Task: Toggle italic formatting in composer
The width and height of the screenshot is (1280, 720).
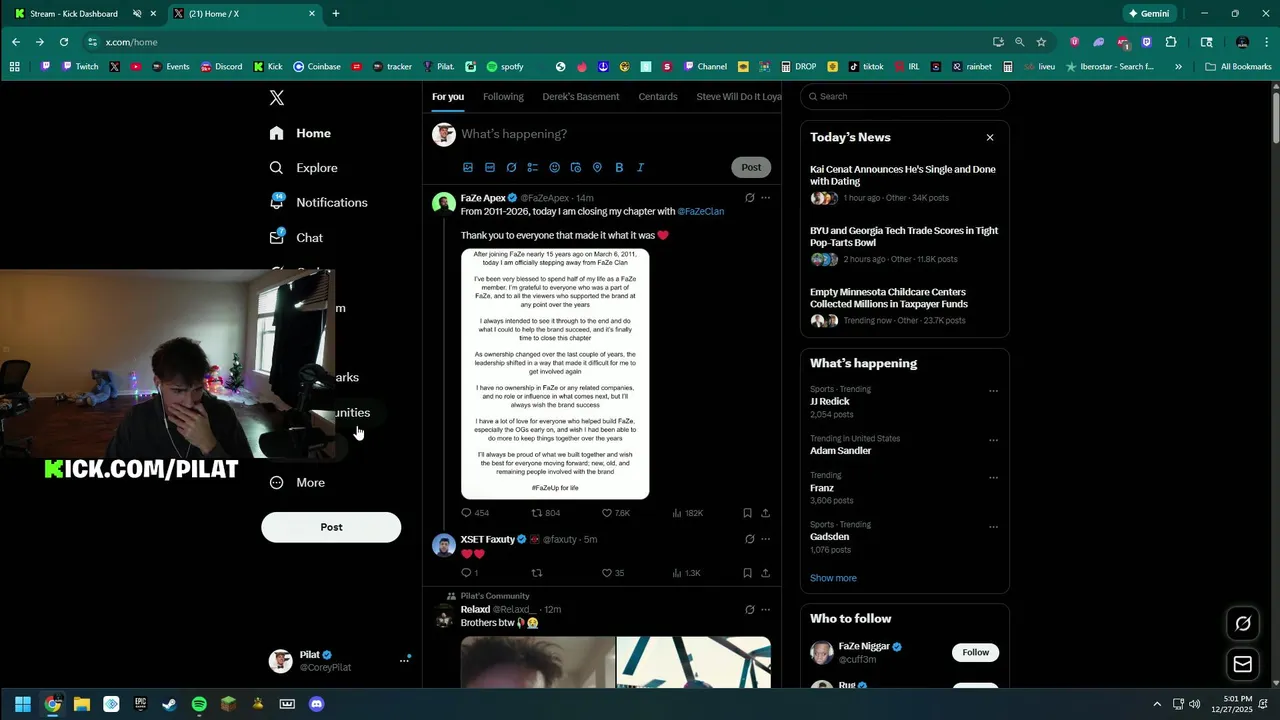Action: (x=640, y=167)
